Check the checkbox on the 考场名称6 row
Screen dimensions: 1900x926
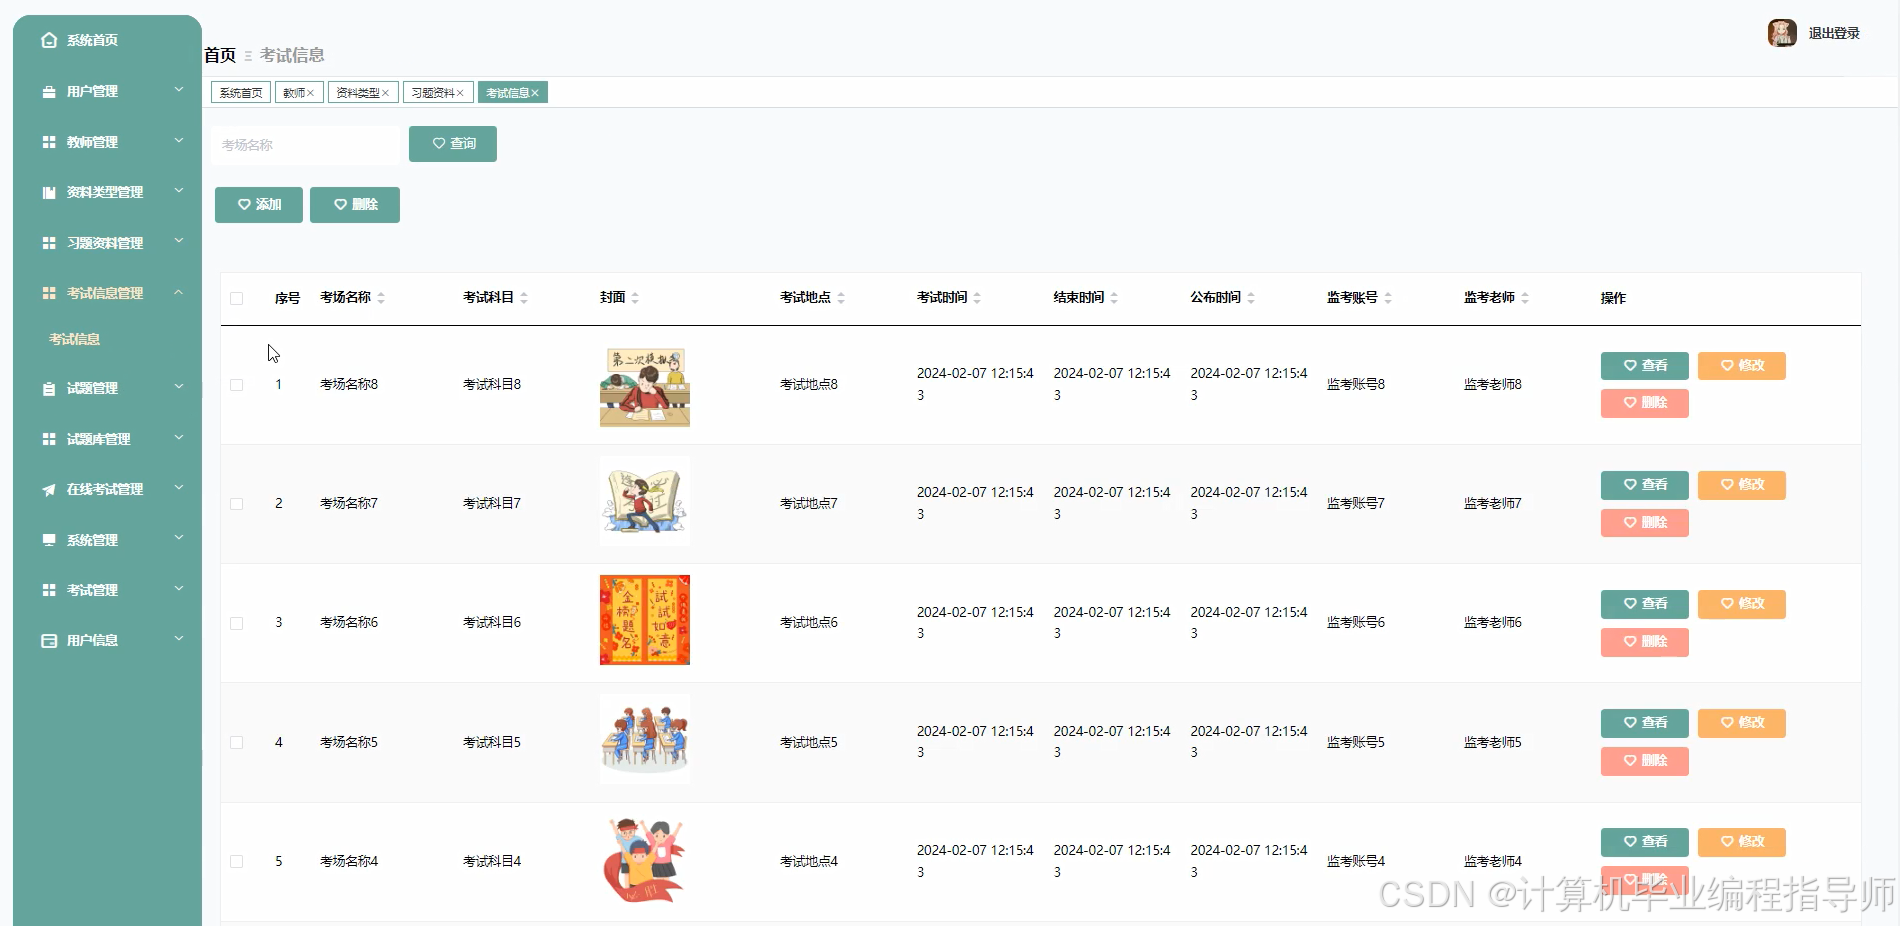(237, 622)
